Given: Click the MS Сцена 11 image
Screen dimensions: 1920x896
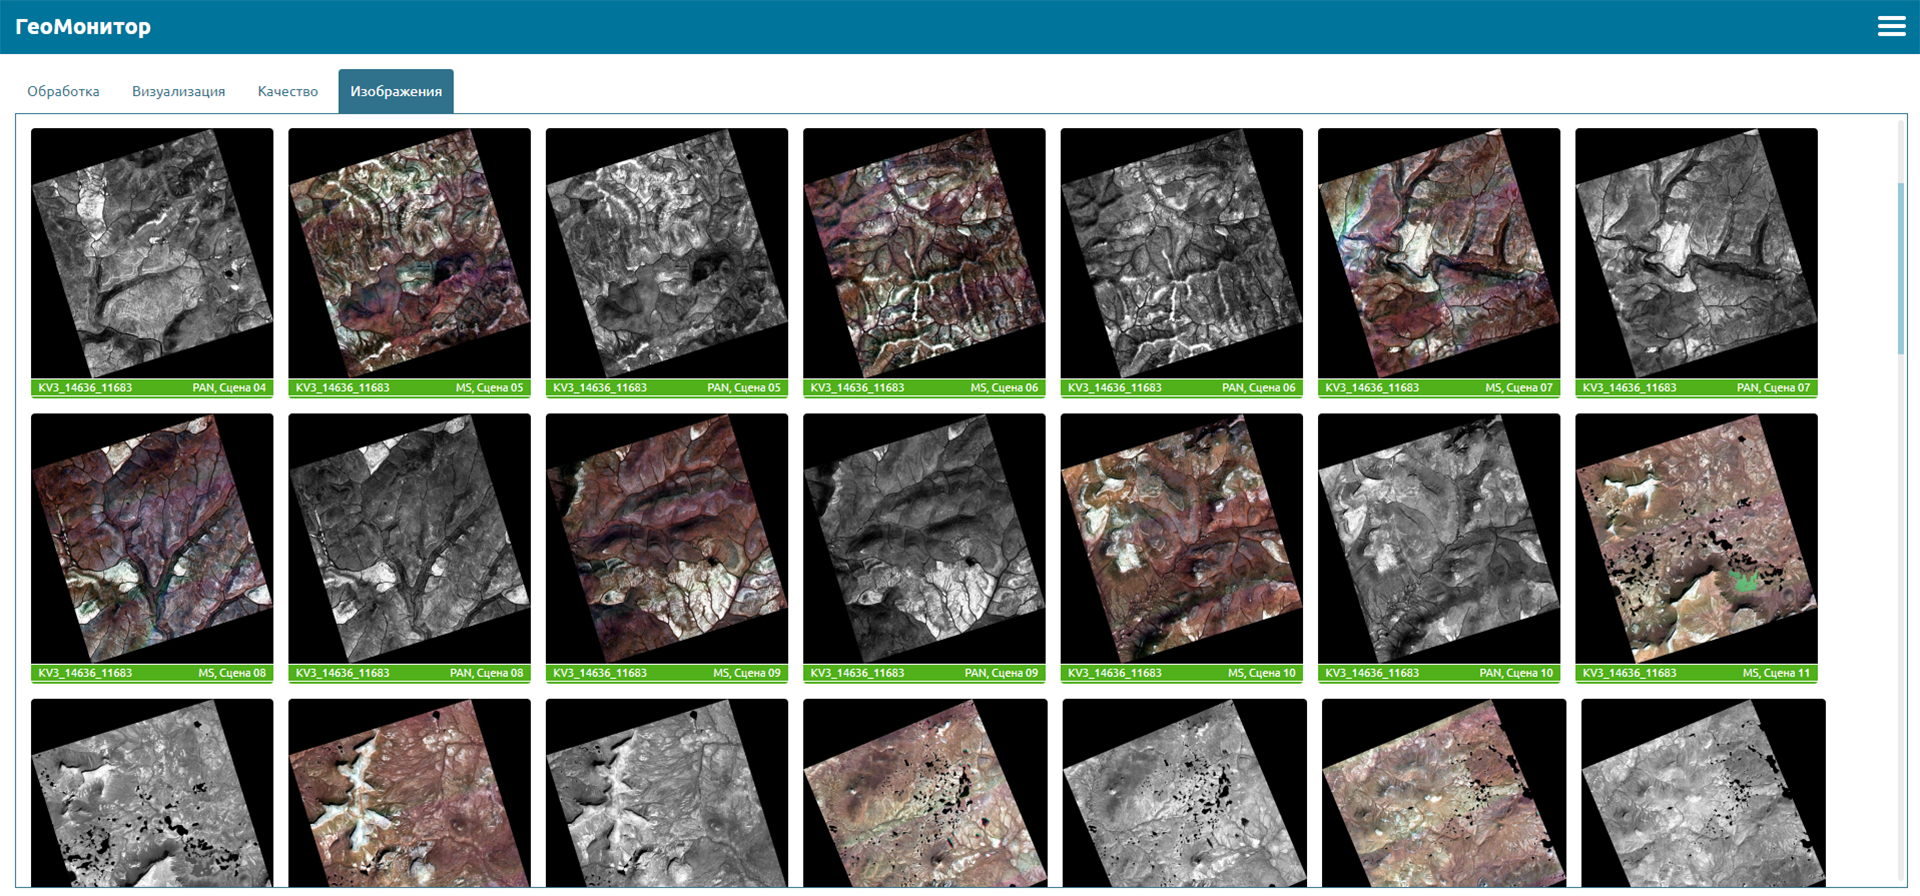Looking at the screenshot, I should coord(1696,539).
